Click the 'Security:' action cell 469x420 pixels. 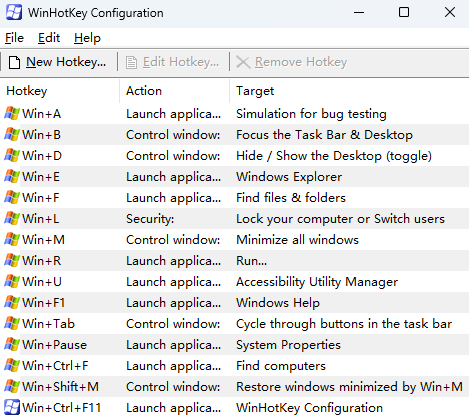pos(150,219)
